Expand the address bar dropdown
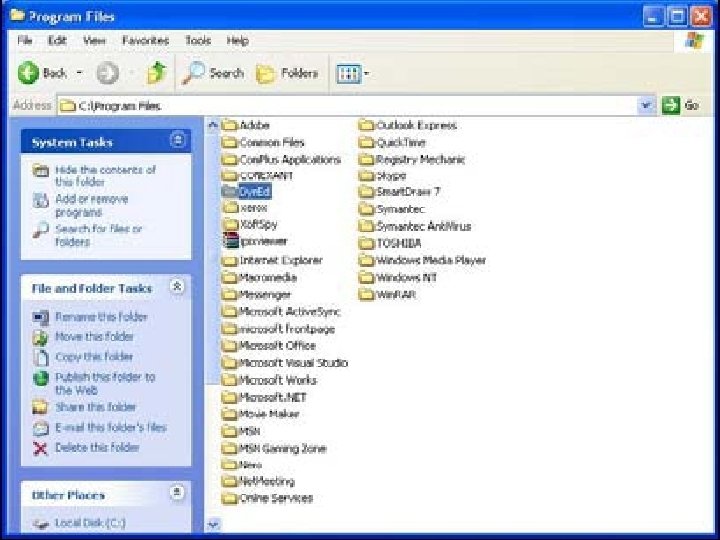The width and height of the screenshot is (720, 540). 646,106
